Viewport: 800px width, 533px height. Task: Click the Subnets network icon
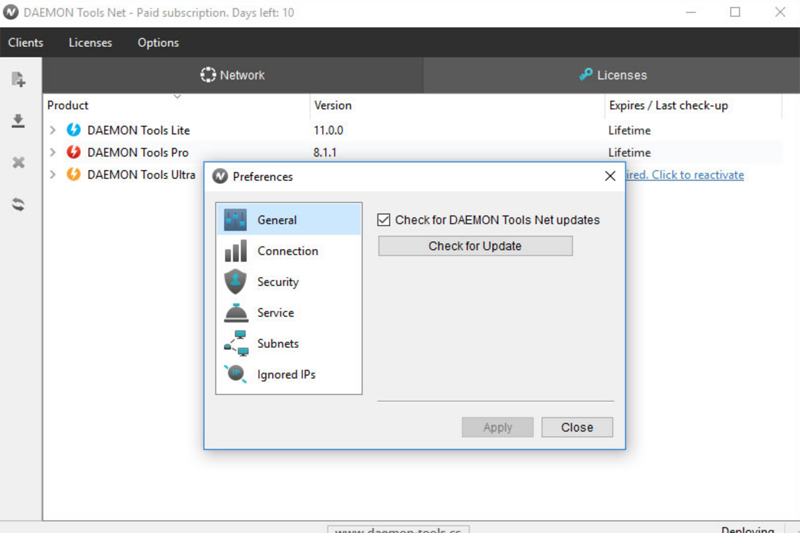pyautogui.click(x=236, y=343)
